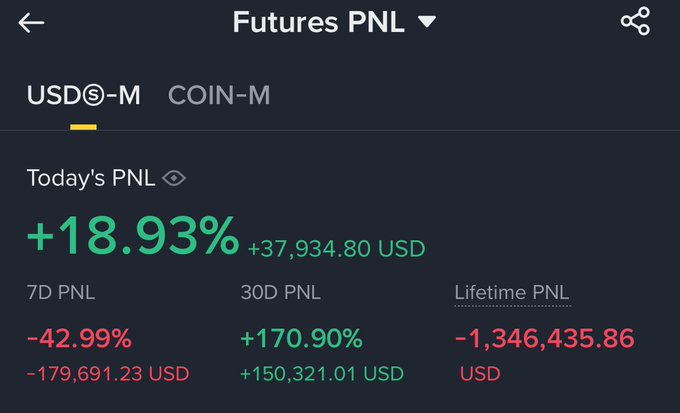Open the share icon
The height and width of the screenshot is (413, 680).
635,22
